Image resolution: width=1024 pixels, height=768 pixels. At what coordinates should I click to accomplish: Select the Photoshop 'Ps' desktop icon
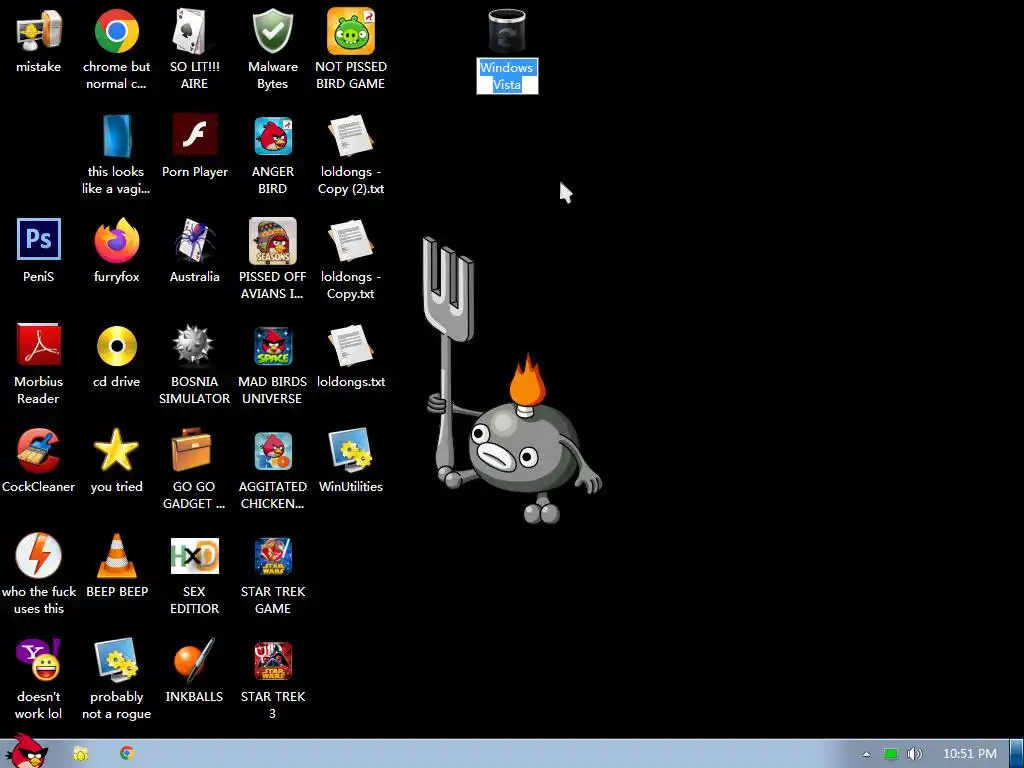point(39,239)
